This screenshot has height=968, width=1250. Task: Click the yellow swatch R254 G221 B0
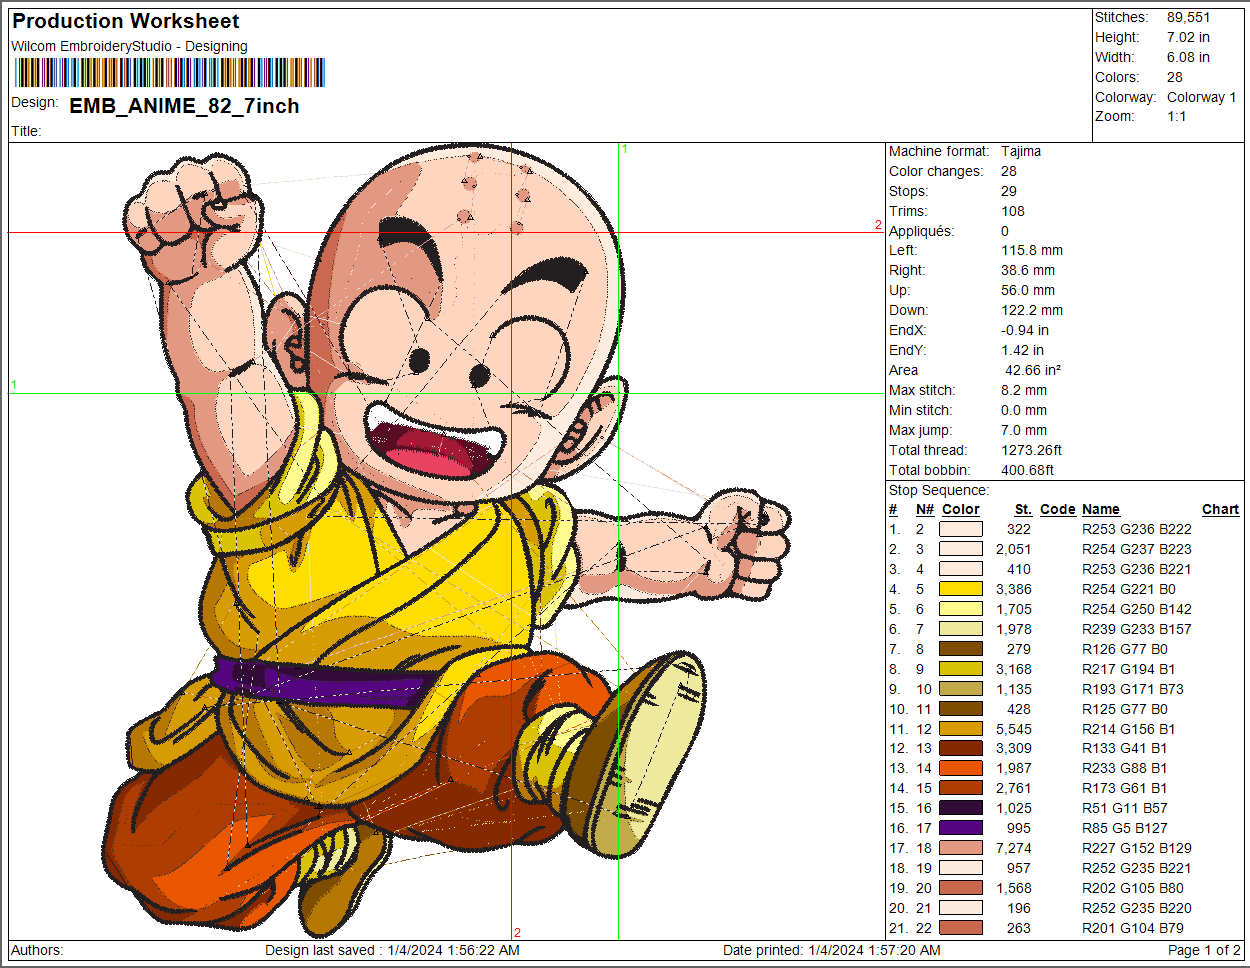pyautogui.click(x=961, y=589)
